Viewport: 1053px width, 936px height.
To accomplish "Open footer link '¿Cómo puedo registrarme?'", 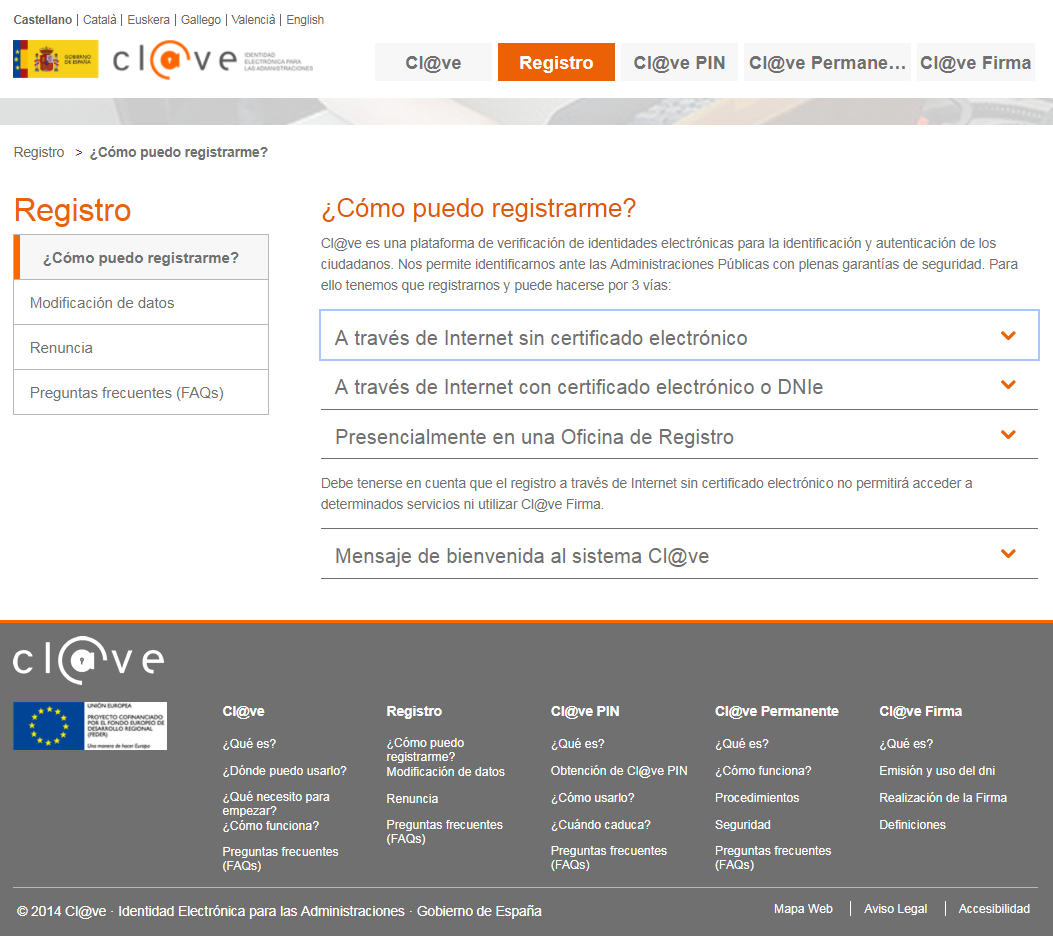I will point(425,749).
